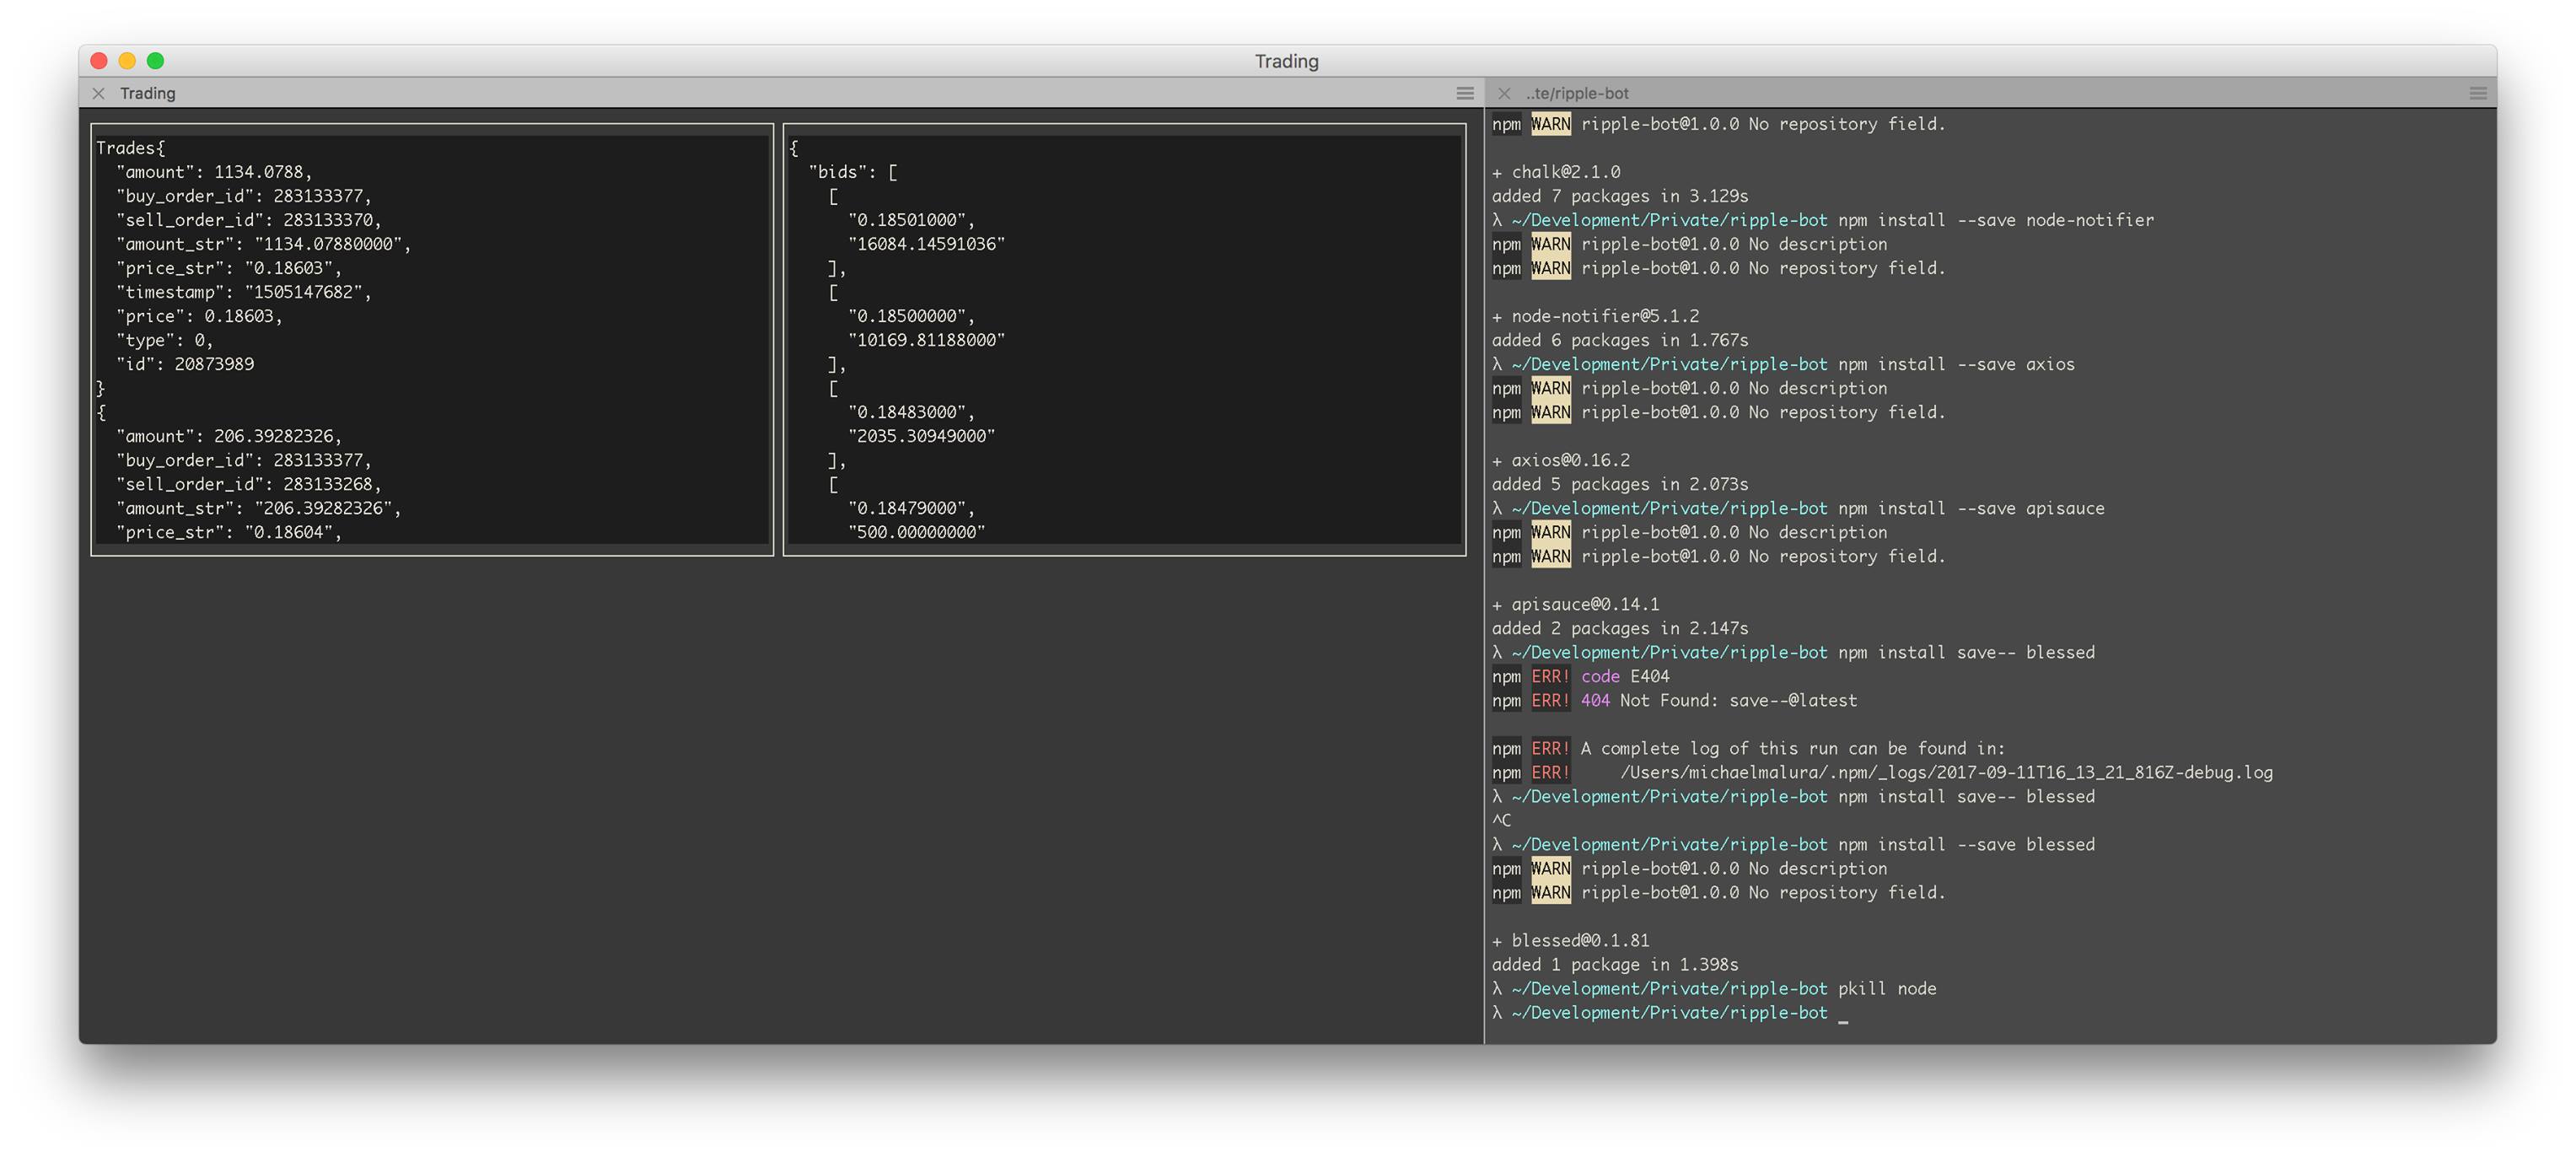2576x1157 pixels.
Task: Click the bid price "0.18483000"
Action: tap(911, 412)
